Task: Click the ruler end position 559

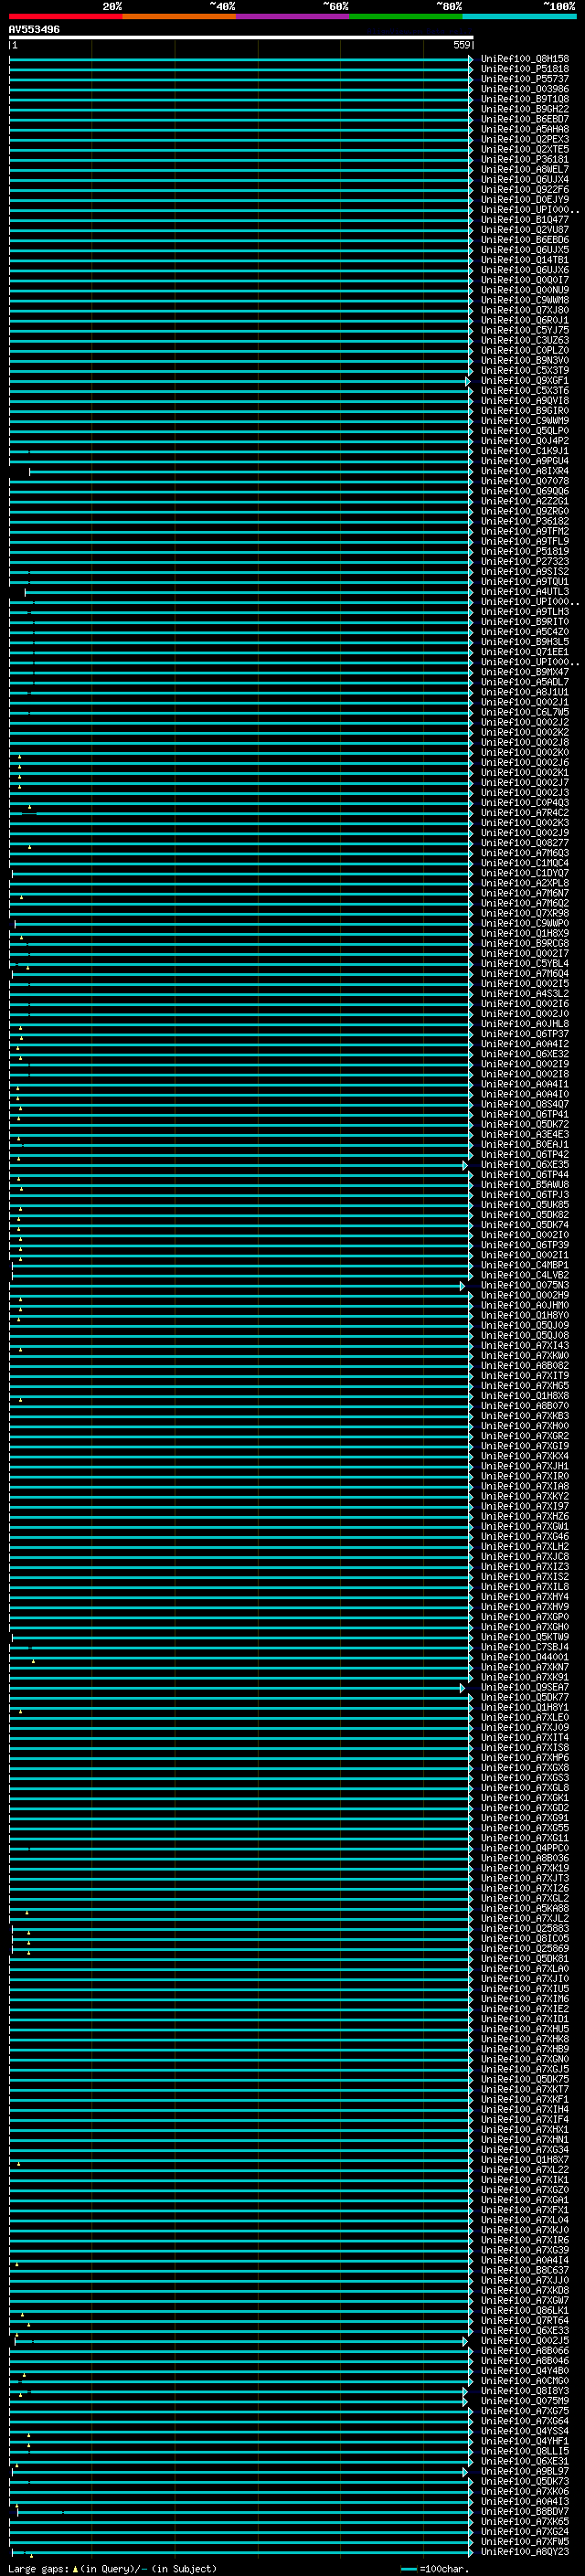Action: pyautogui.click(x=462, y=45)
